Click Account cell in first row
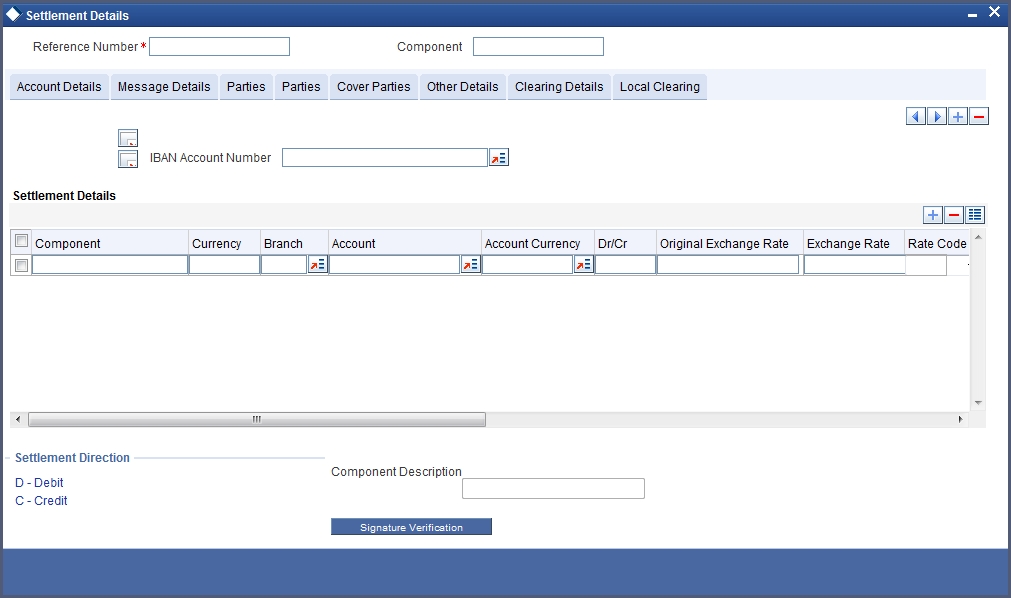The image size is (1011, 598). tap(395, 265)
